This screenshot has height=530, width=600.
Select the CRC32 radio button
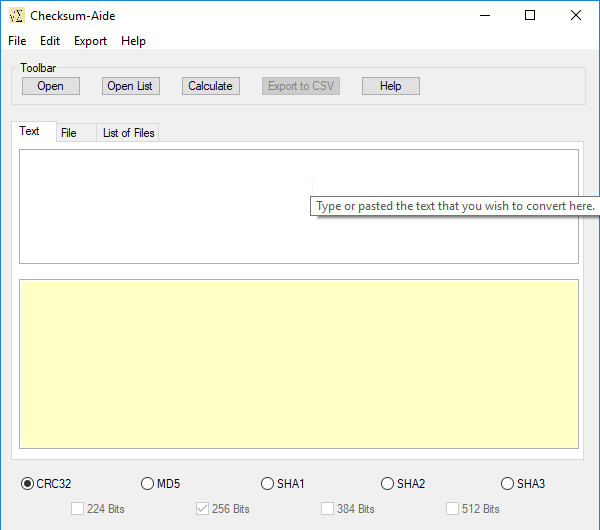point(46,484)
